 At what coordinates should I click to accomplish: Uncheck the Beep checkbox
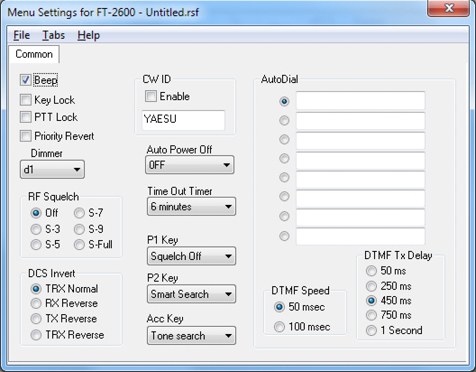26,80
